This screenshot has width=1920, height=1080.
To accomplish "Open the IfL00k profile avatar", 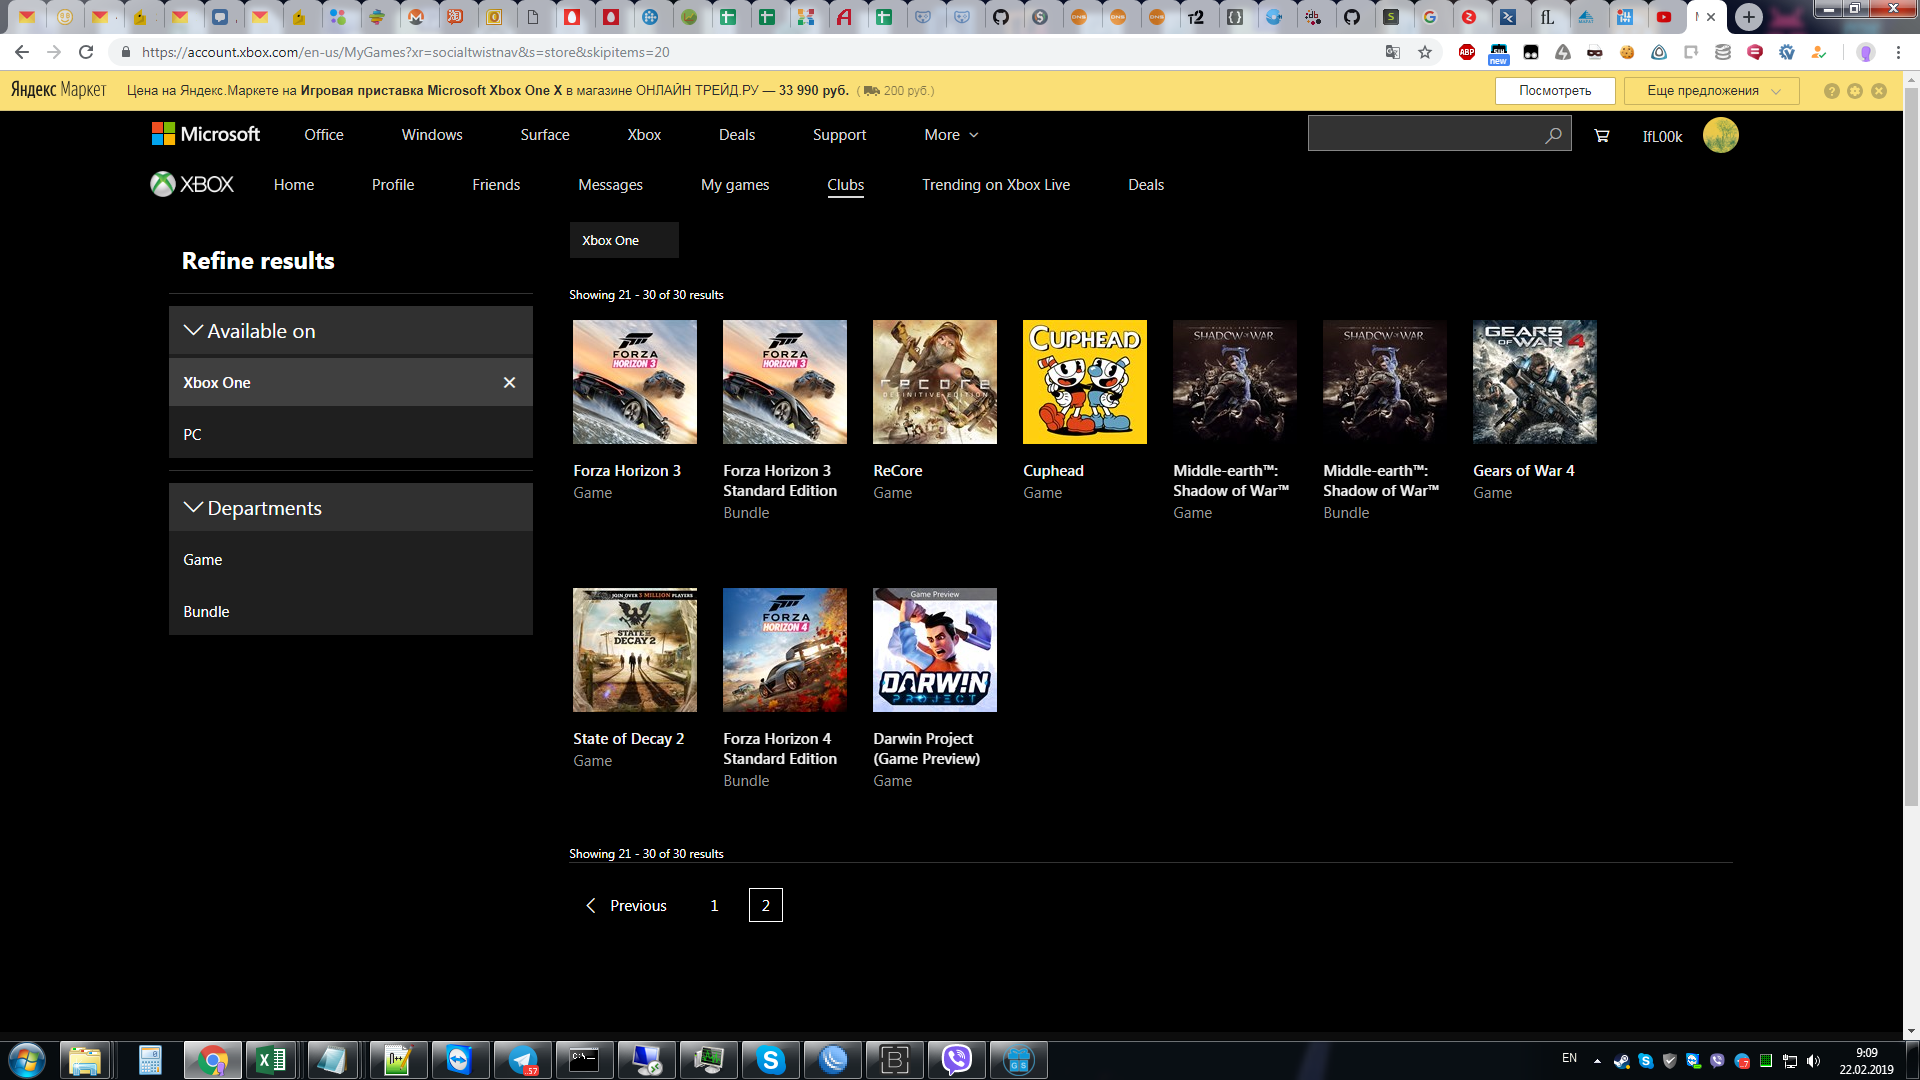I will pyautogui.click(x=1720, y=135).
